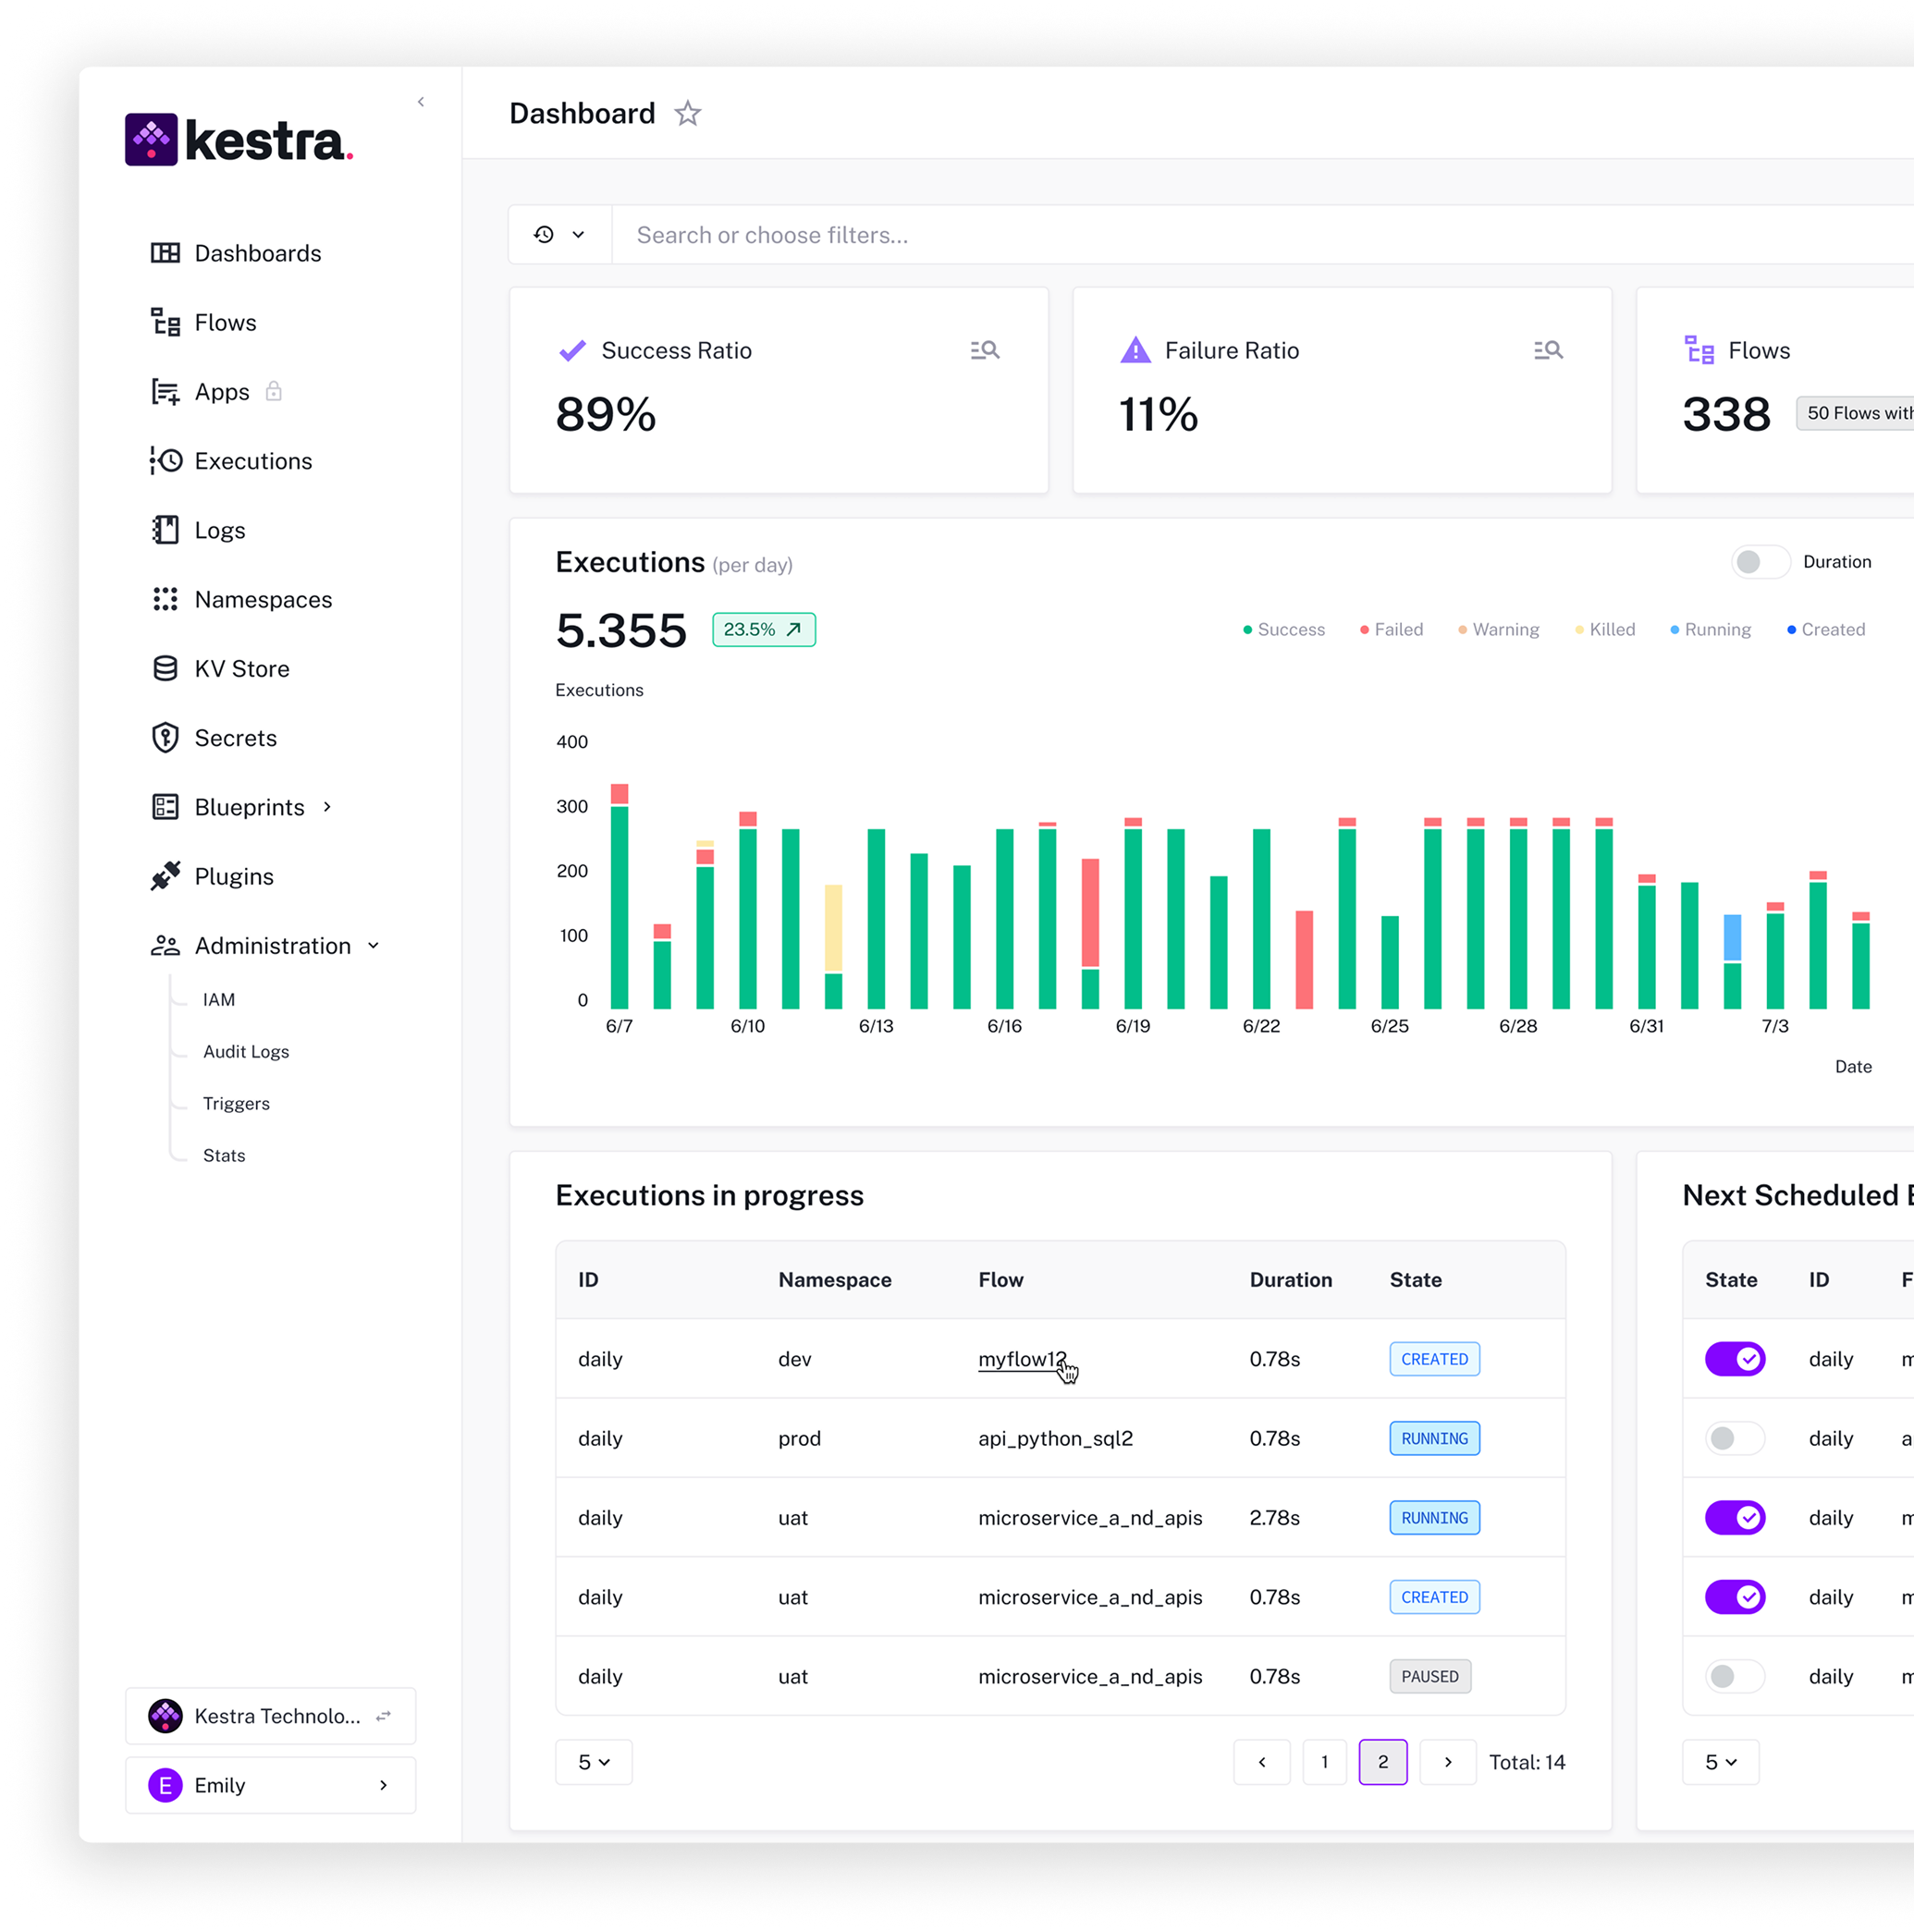Image resolution: width=1914 pixels, height=1932 pixels.
Task: Open the Dashboards section in sidebar
Action: tap(257, 253)
